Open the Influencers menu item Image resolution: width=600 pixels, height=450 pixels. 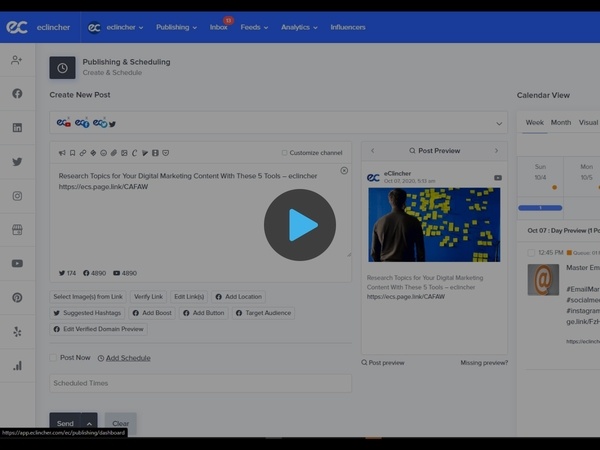[348, 27]
